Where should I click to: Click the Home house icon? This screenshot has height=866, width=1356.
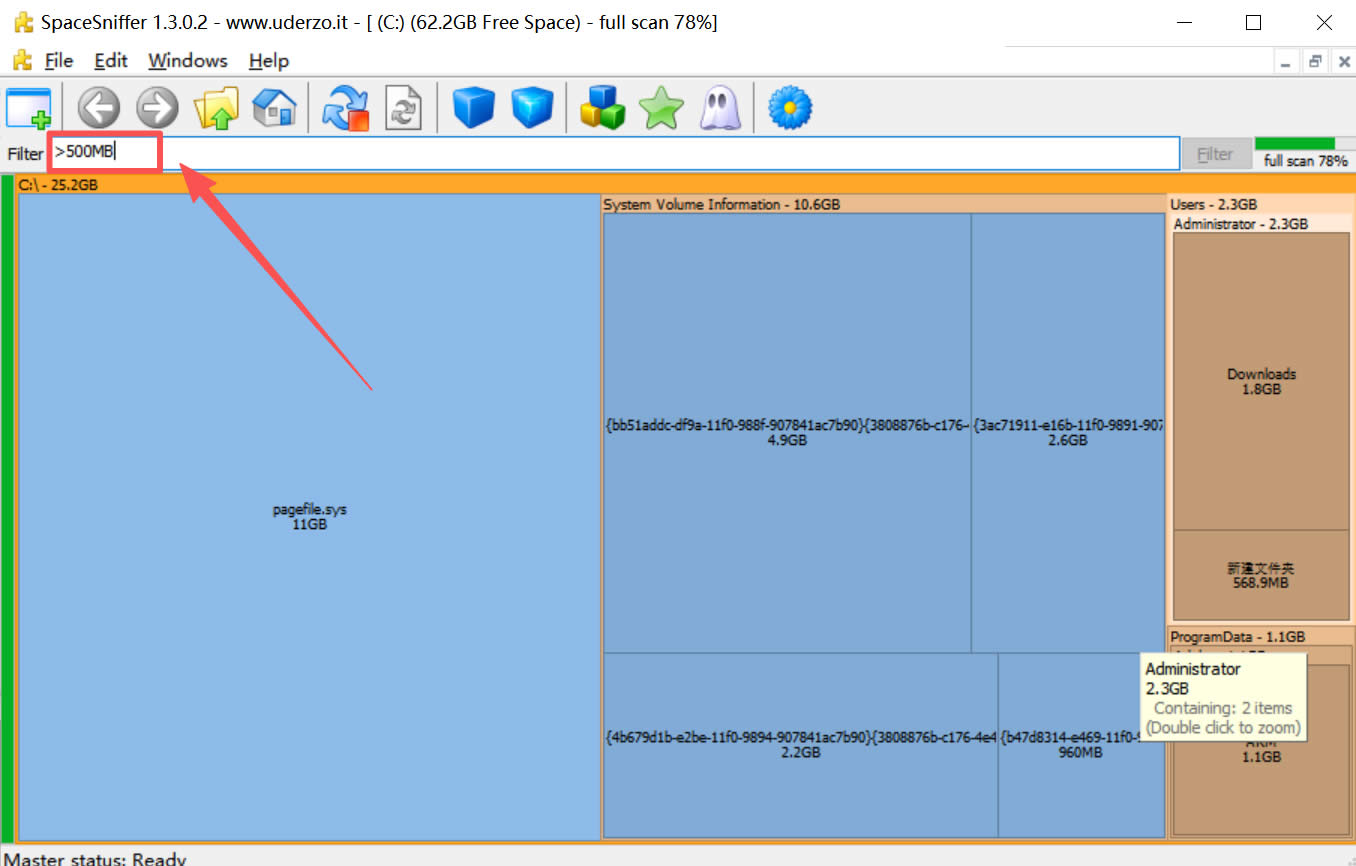[274, 108]
